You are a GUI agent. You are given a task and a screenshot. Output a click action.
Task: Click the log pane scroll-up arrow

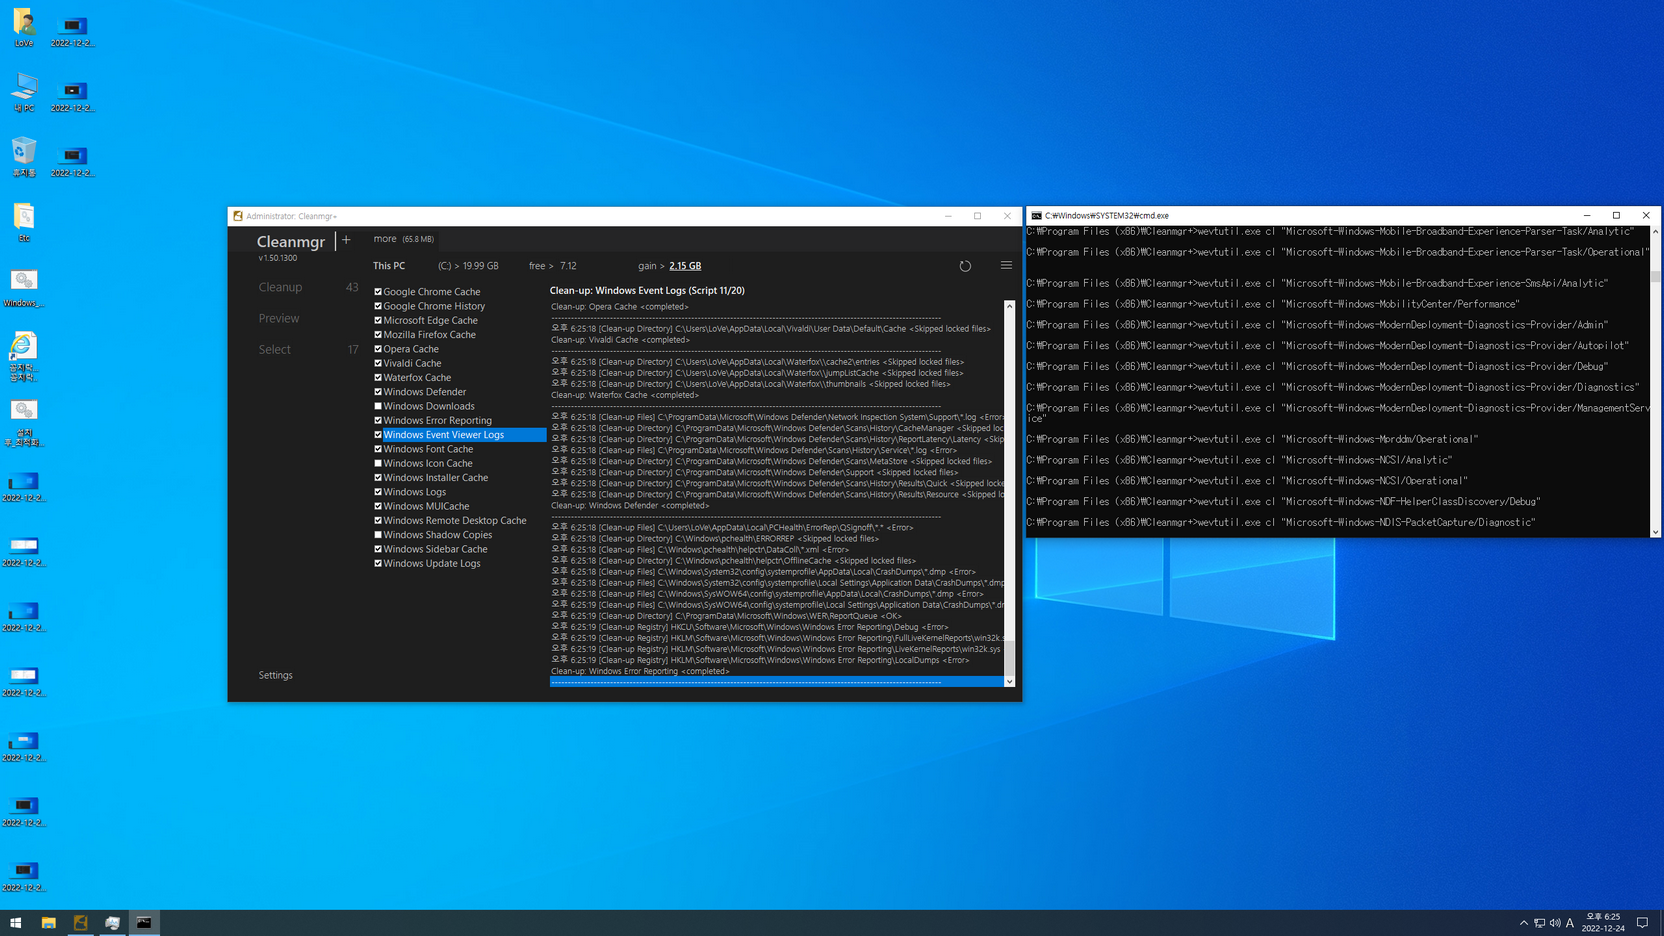[x=1009, y=306]
